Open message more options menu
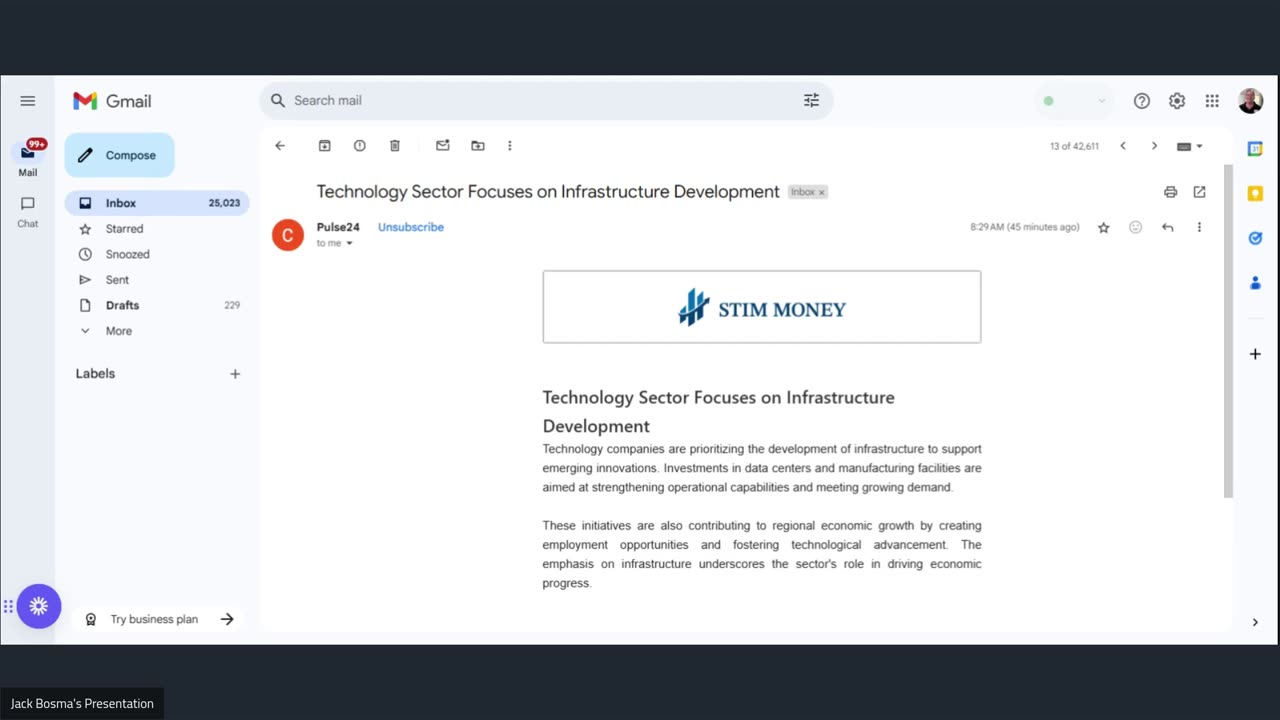Screen dimensions: 1280x720 [x=1199, y=228]
